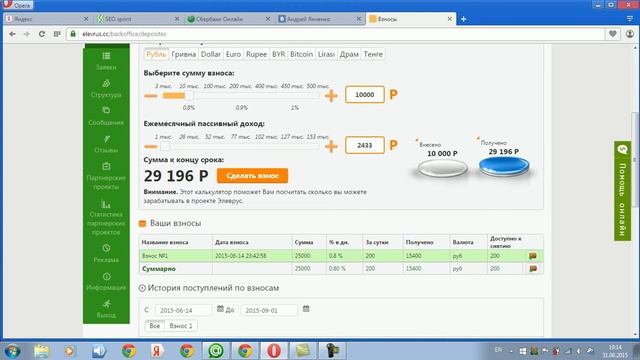Open the Windows Start button
This screenshot has height=360, width=640.
click(x=12, y=351)
